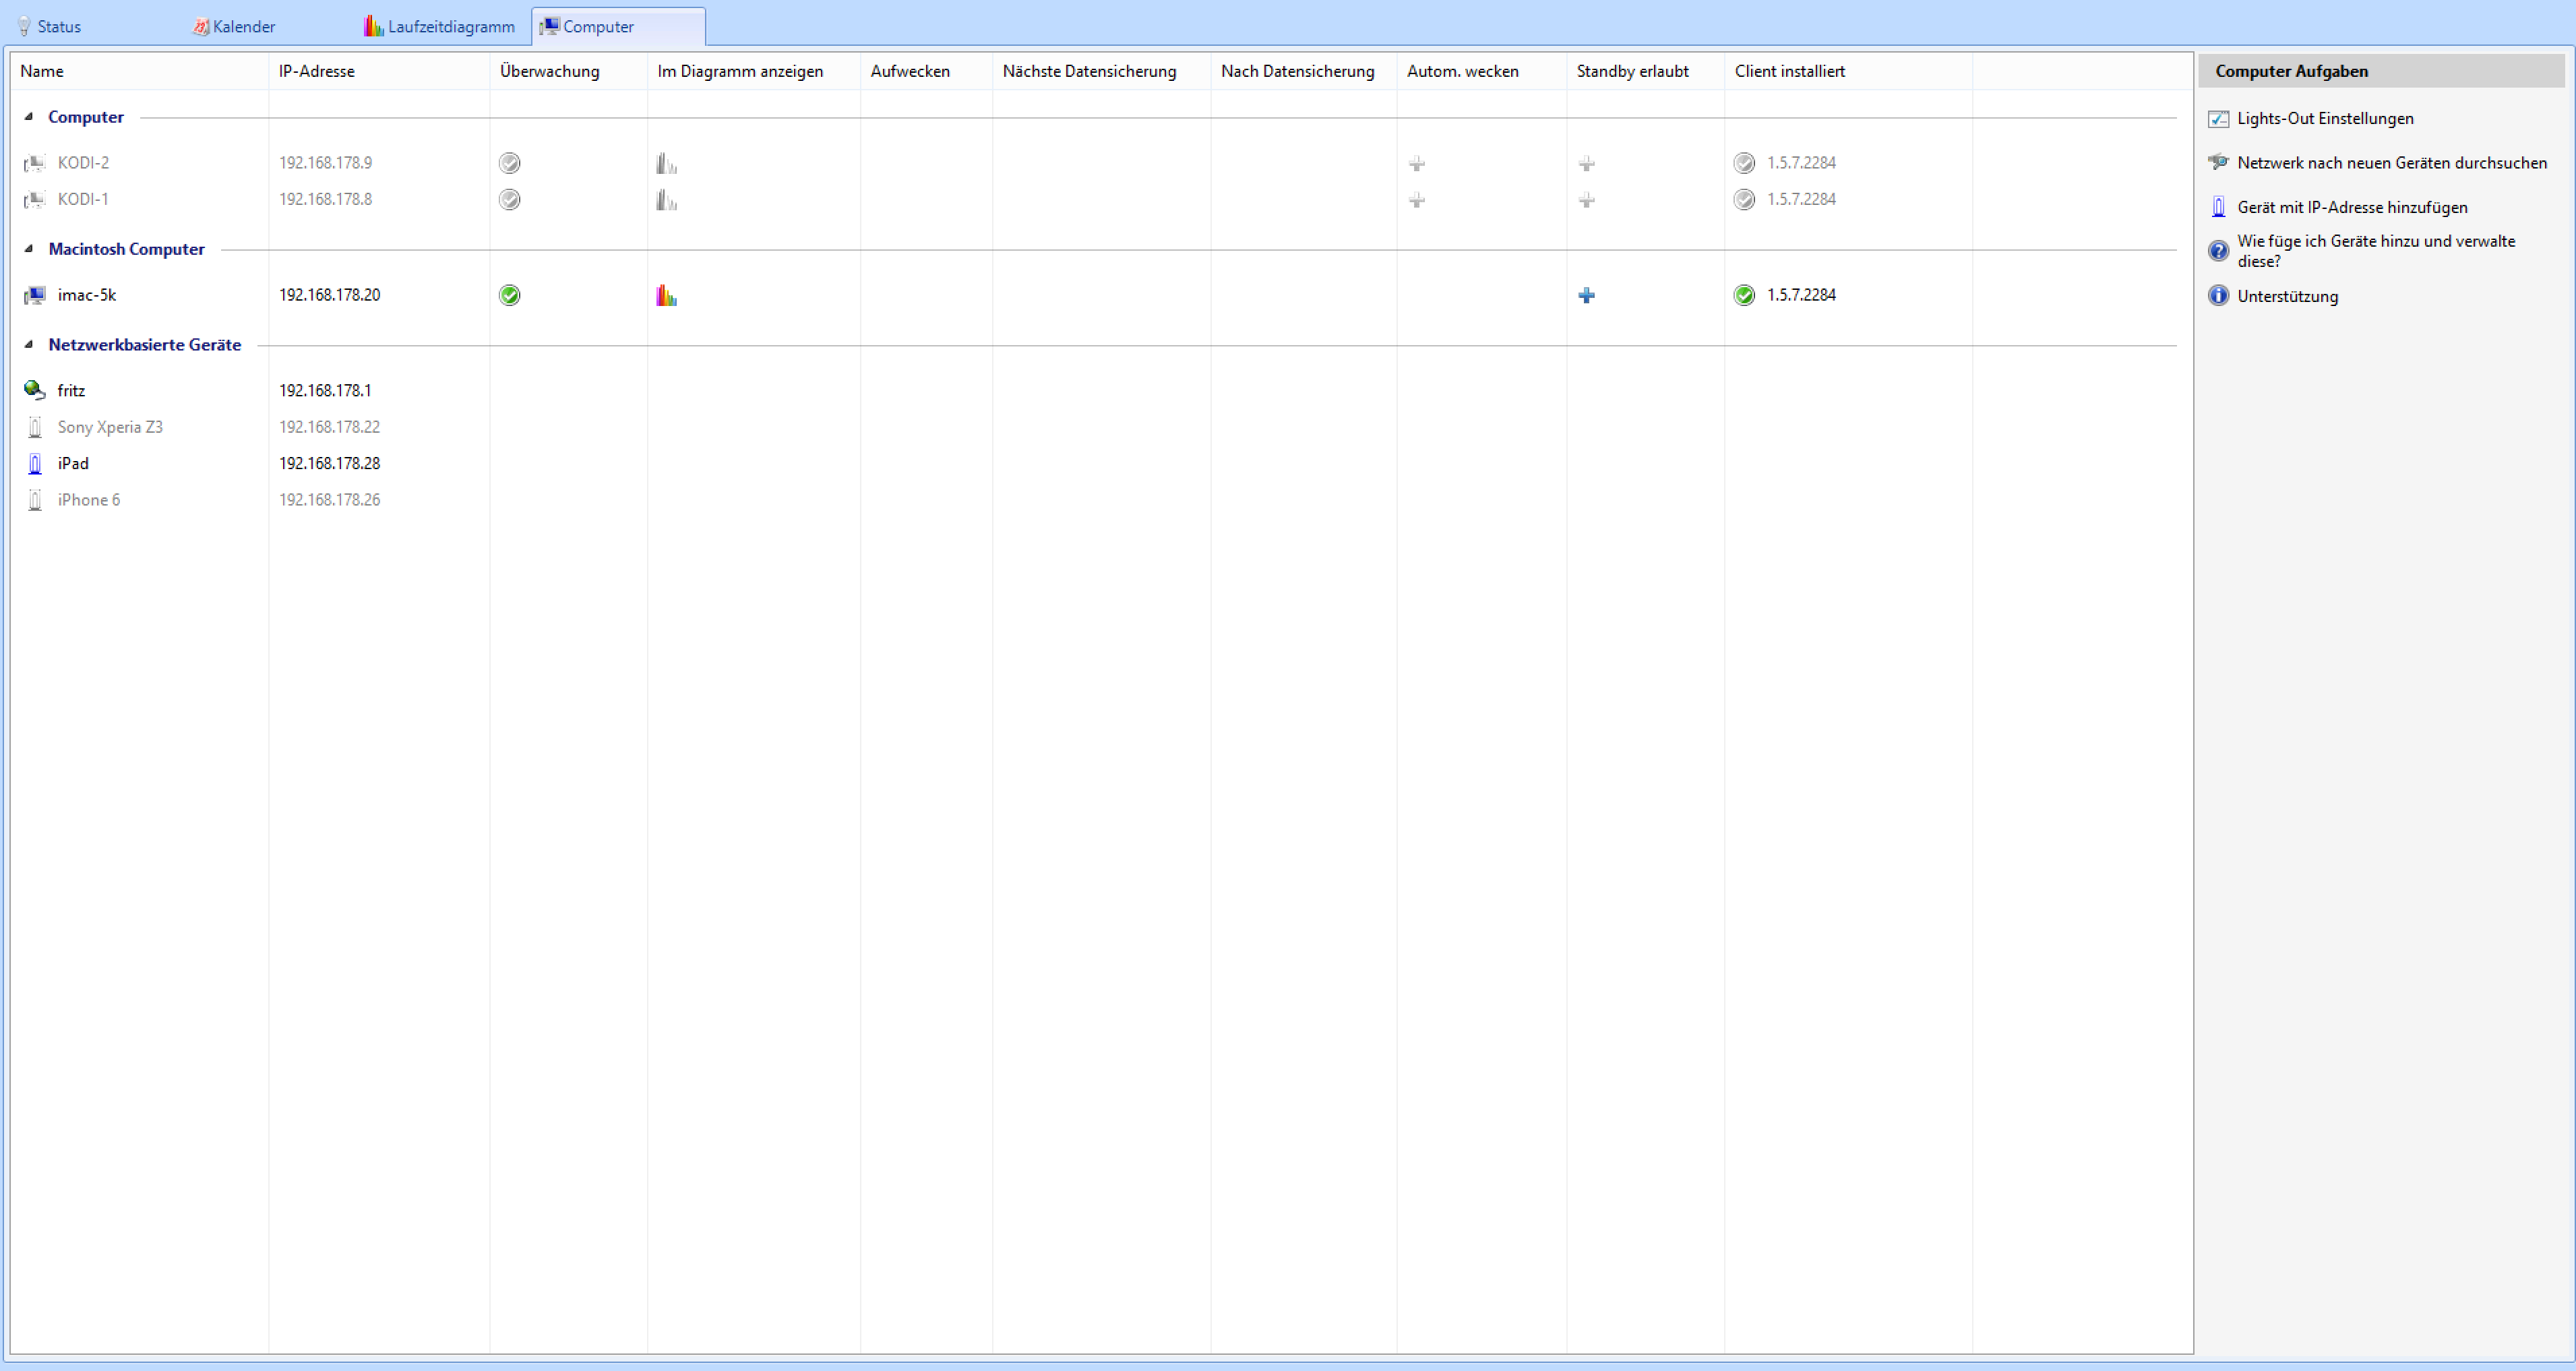Collapse the Computer group

pyautogui.click(x=29, y=117)
